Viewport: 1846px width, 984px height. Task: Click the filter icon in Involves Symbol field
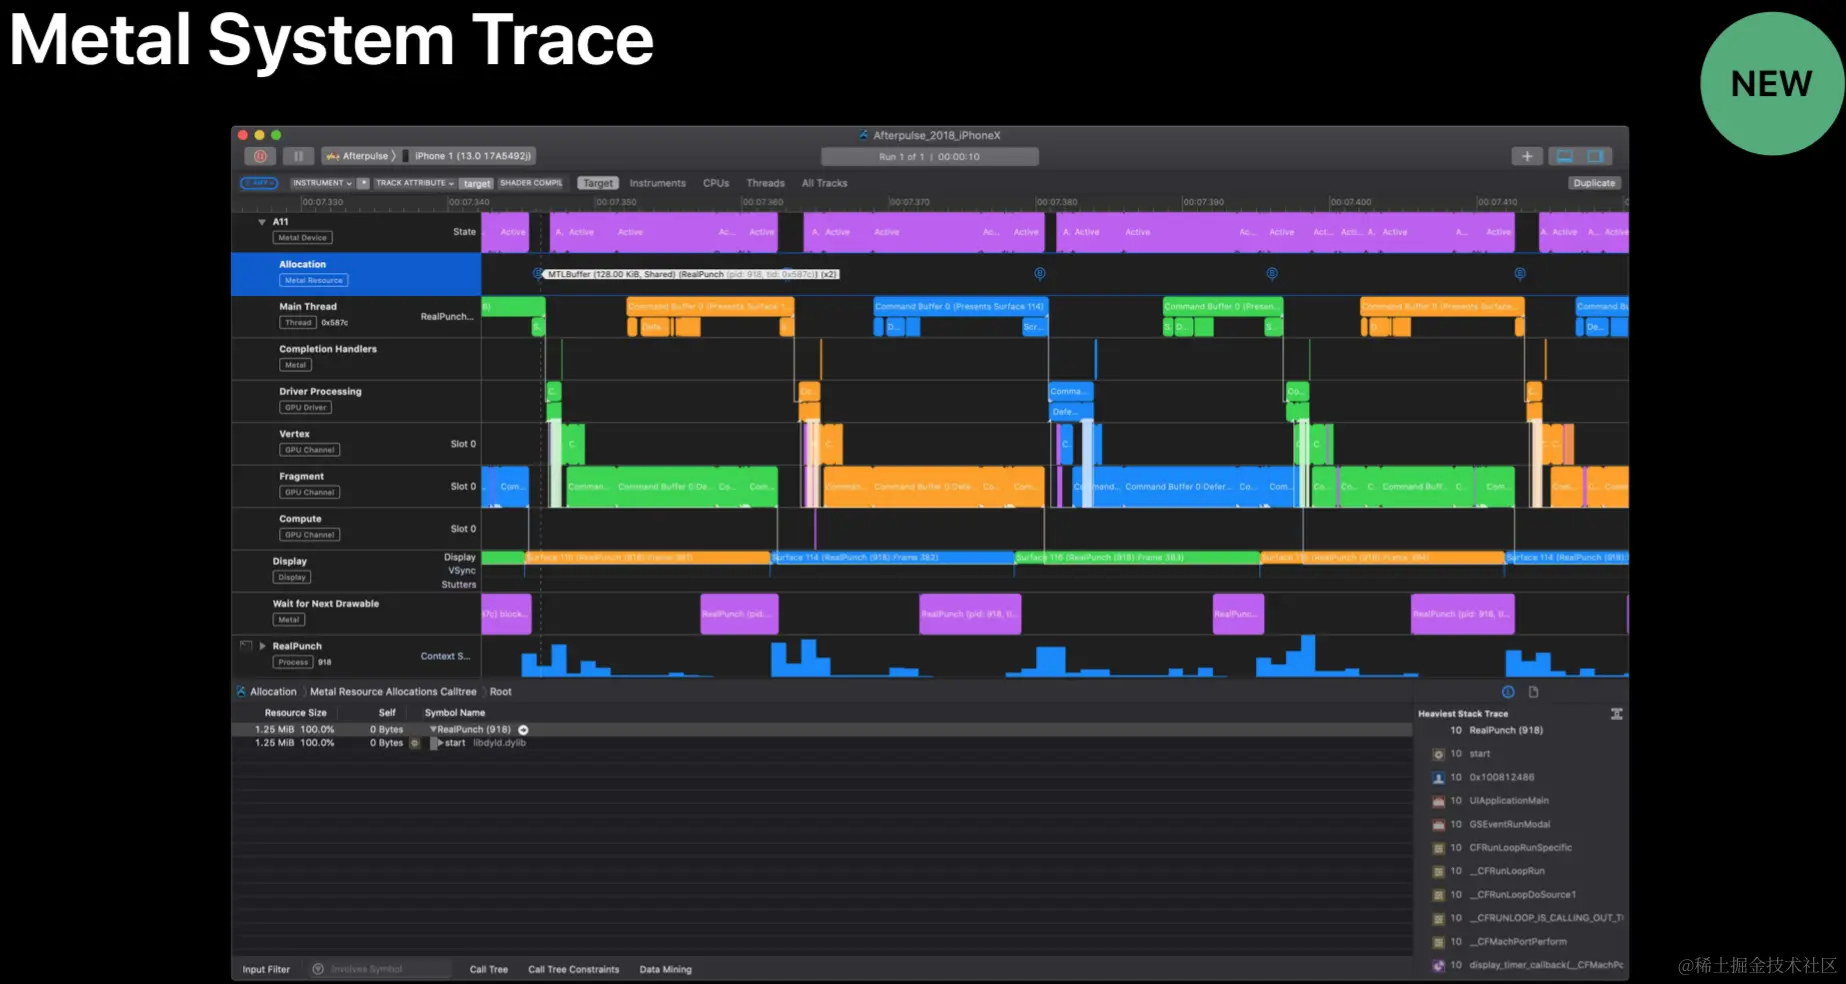[x=318, y=969]
